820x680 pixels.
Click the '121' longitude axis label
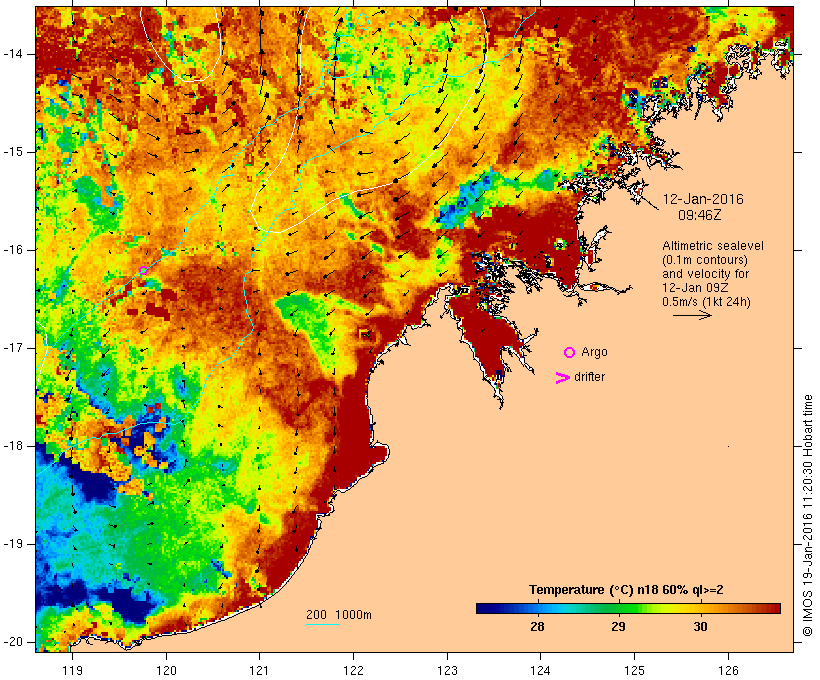point(259,670)
